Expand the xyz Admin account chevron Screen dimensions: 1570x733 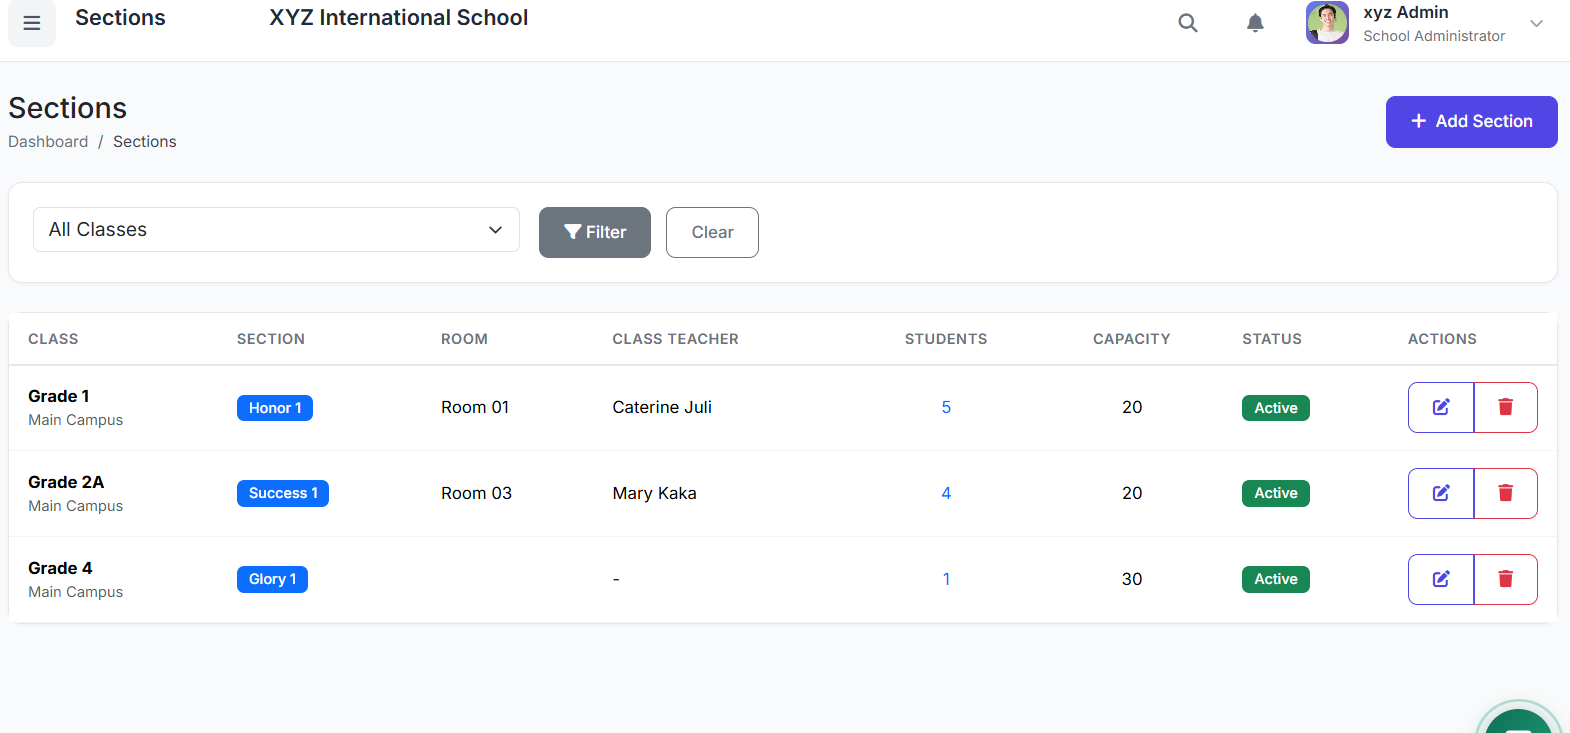pos(1536,23)
